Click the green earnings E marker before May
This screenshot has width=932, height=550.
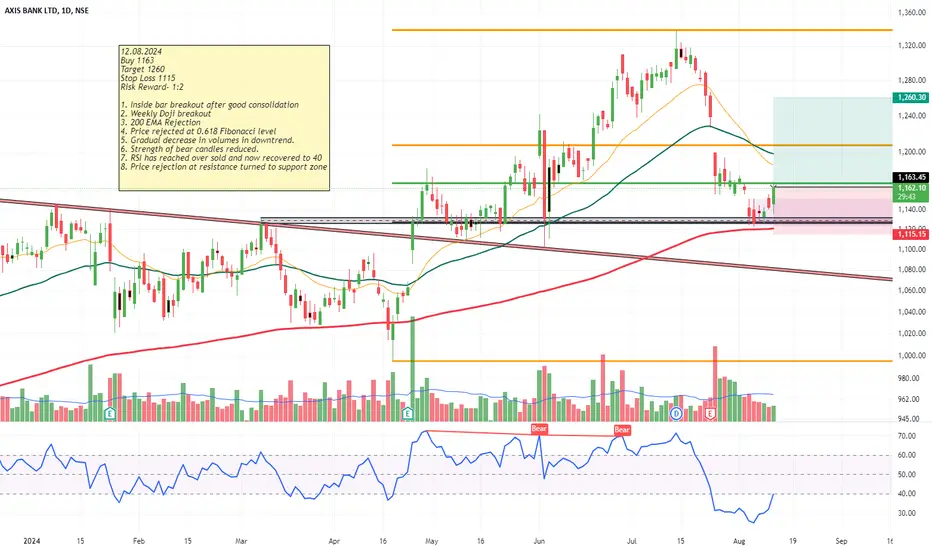coord(407,413)
